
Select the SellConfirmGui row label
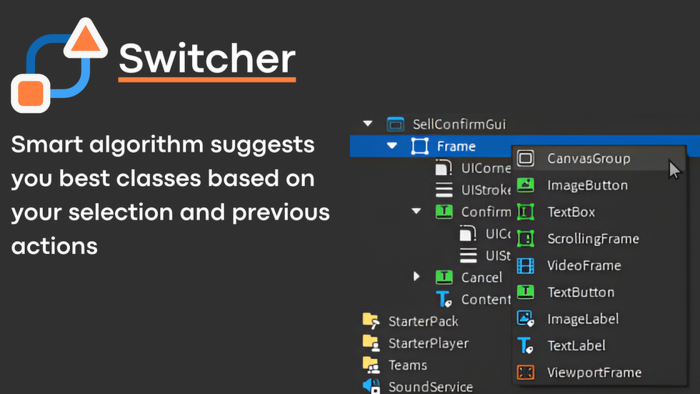tap(459, 124)
